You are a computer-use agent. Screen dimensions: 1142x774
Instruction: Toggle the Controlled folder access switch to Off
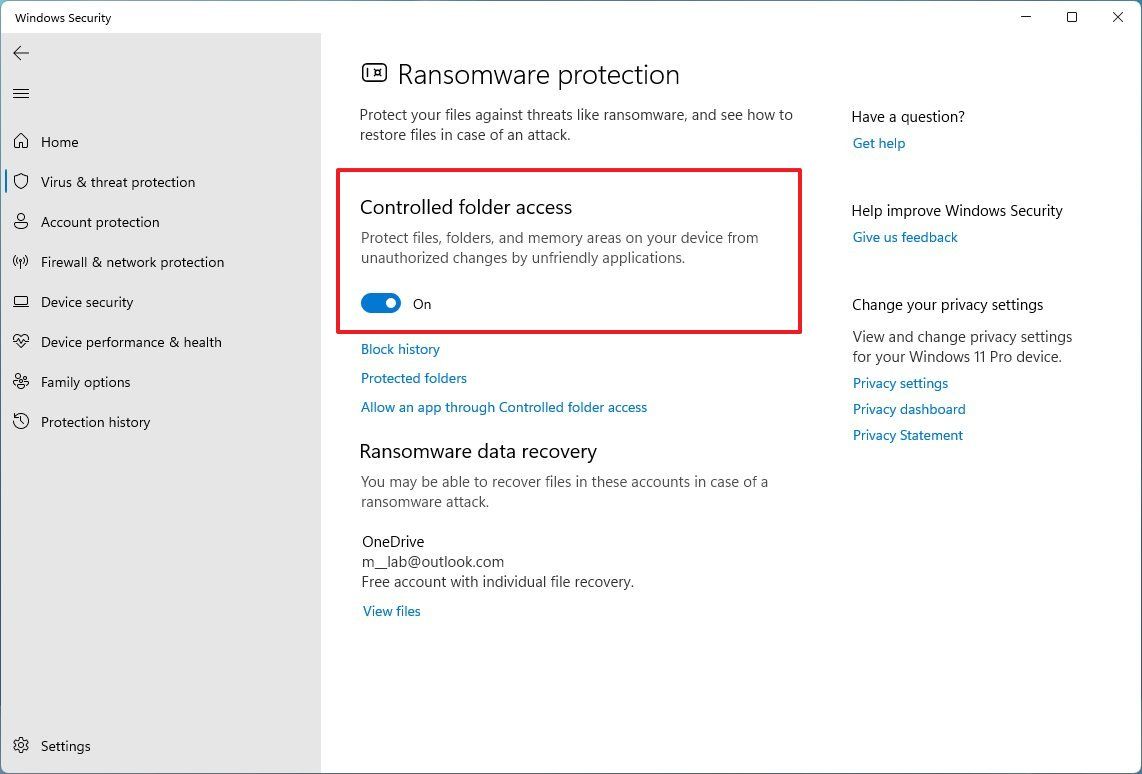tap(380, 303)
